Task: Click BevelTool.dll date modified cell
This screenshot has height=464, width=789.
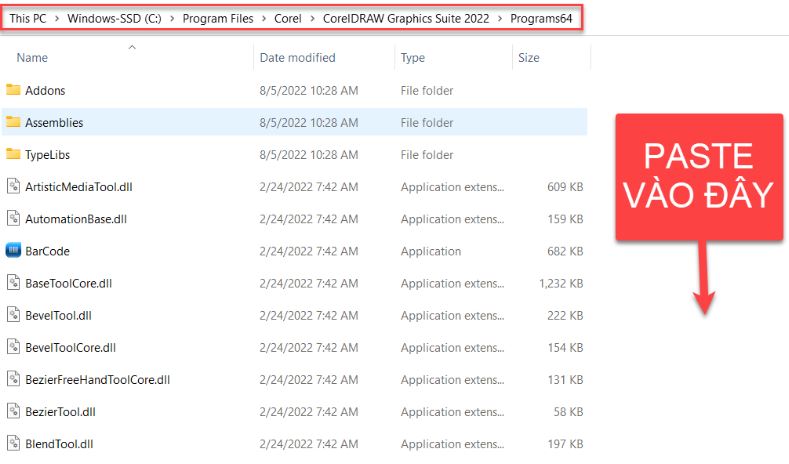Action: point(309,316)
